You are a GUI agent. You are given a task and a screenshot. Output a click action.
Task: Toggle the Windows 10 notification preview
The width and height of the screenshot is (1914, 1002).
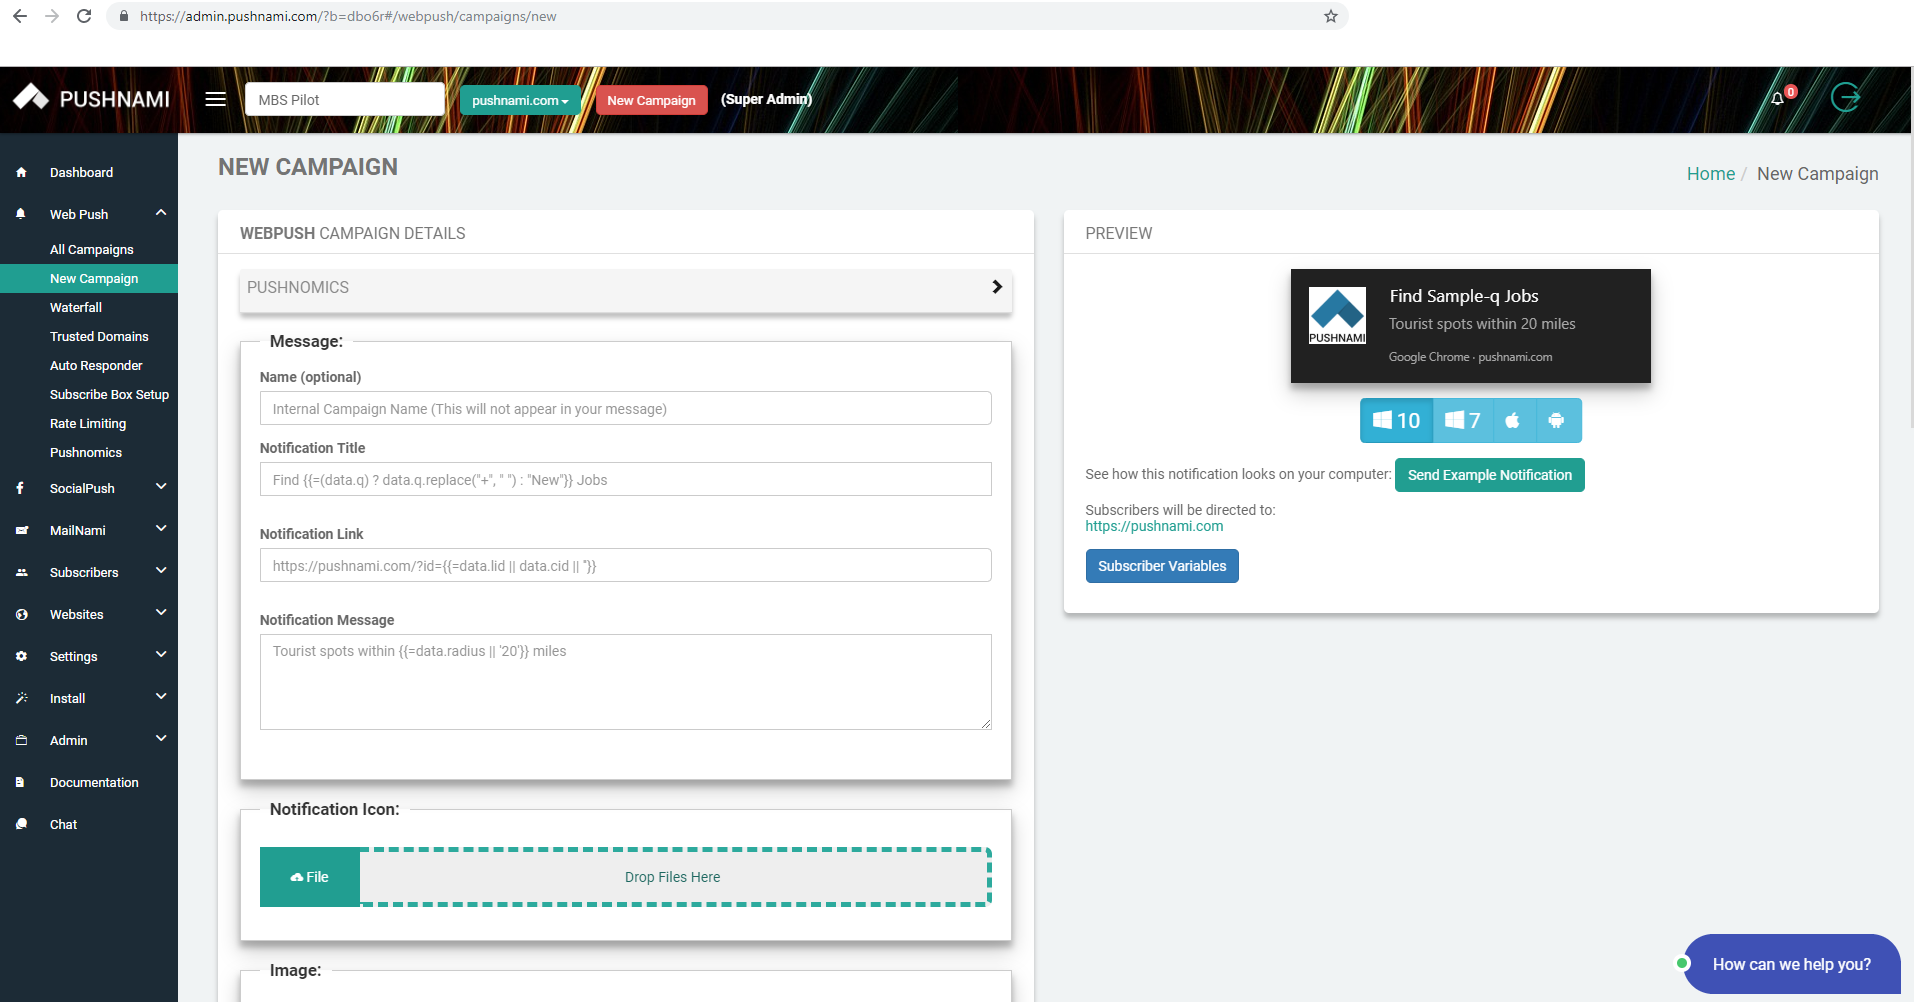[x=1396, y=420]
